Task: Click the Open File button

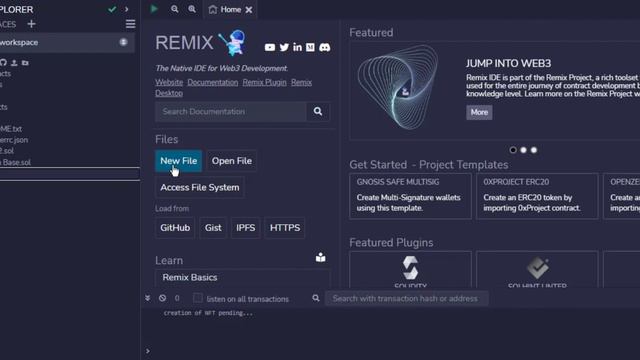Action: click(x=231, y=161)
